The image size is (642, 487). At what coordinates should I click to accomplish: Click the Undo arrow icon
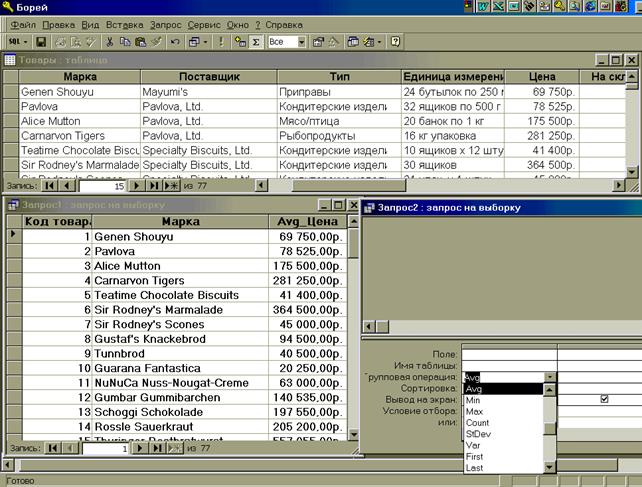[175, 42]
